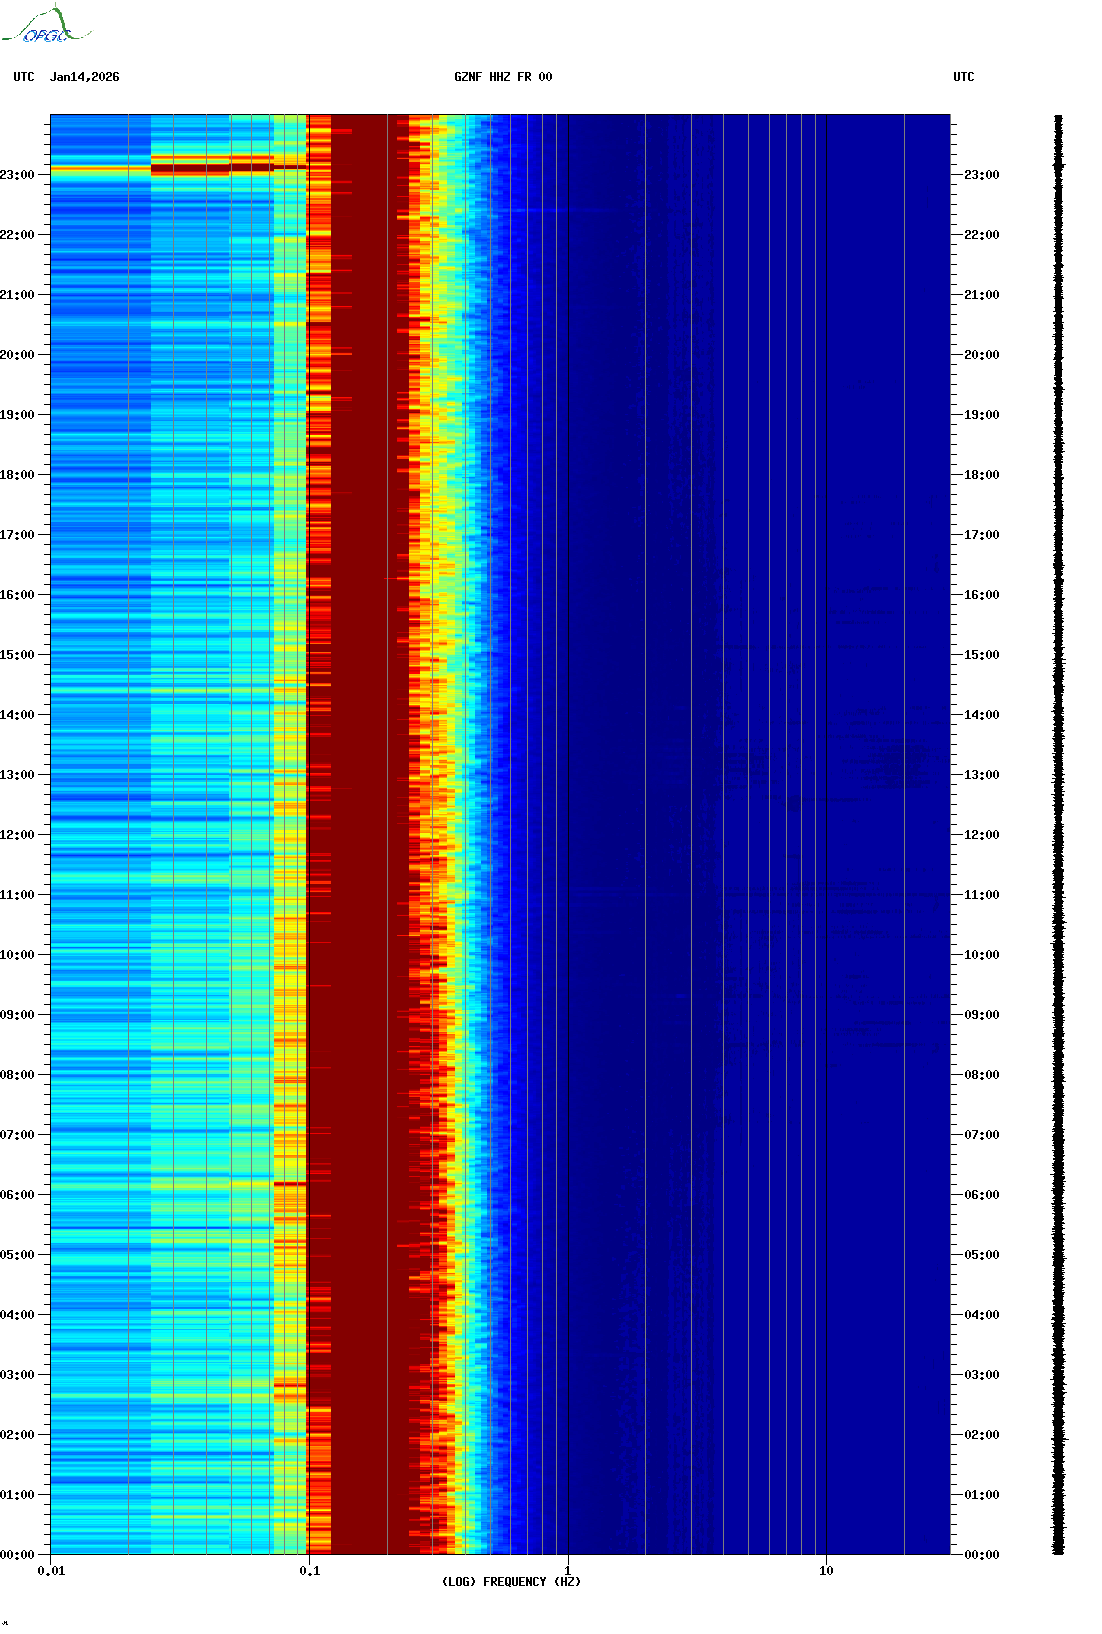
Task: Click the right axis 06:00 label
Action: point(982,1195)
